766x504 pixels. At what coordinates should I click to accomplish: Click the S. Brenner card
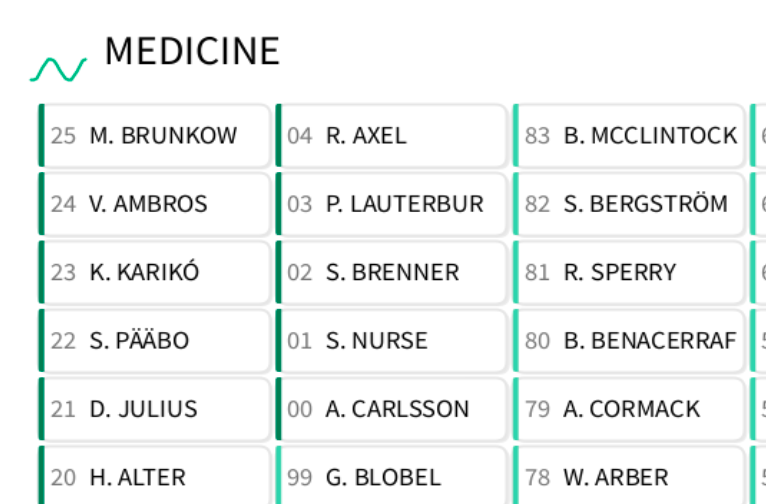(392, 272)
